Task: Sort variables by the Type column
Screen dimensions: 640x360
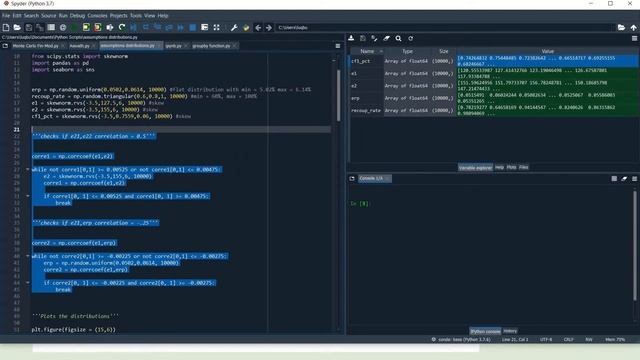Action: 407,51
